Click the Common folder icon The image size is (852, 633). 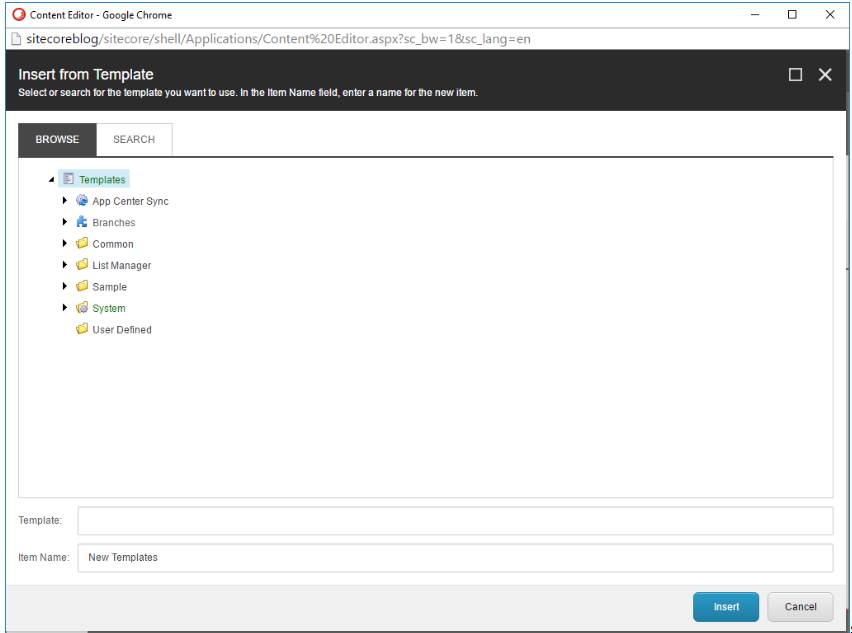tap(82, 243)
